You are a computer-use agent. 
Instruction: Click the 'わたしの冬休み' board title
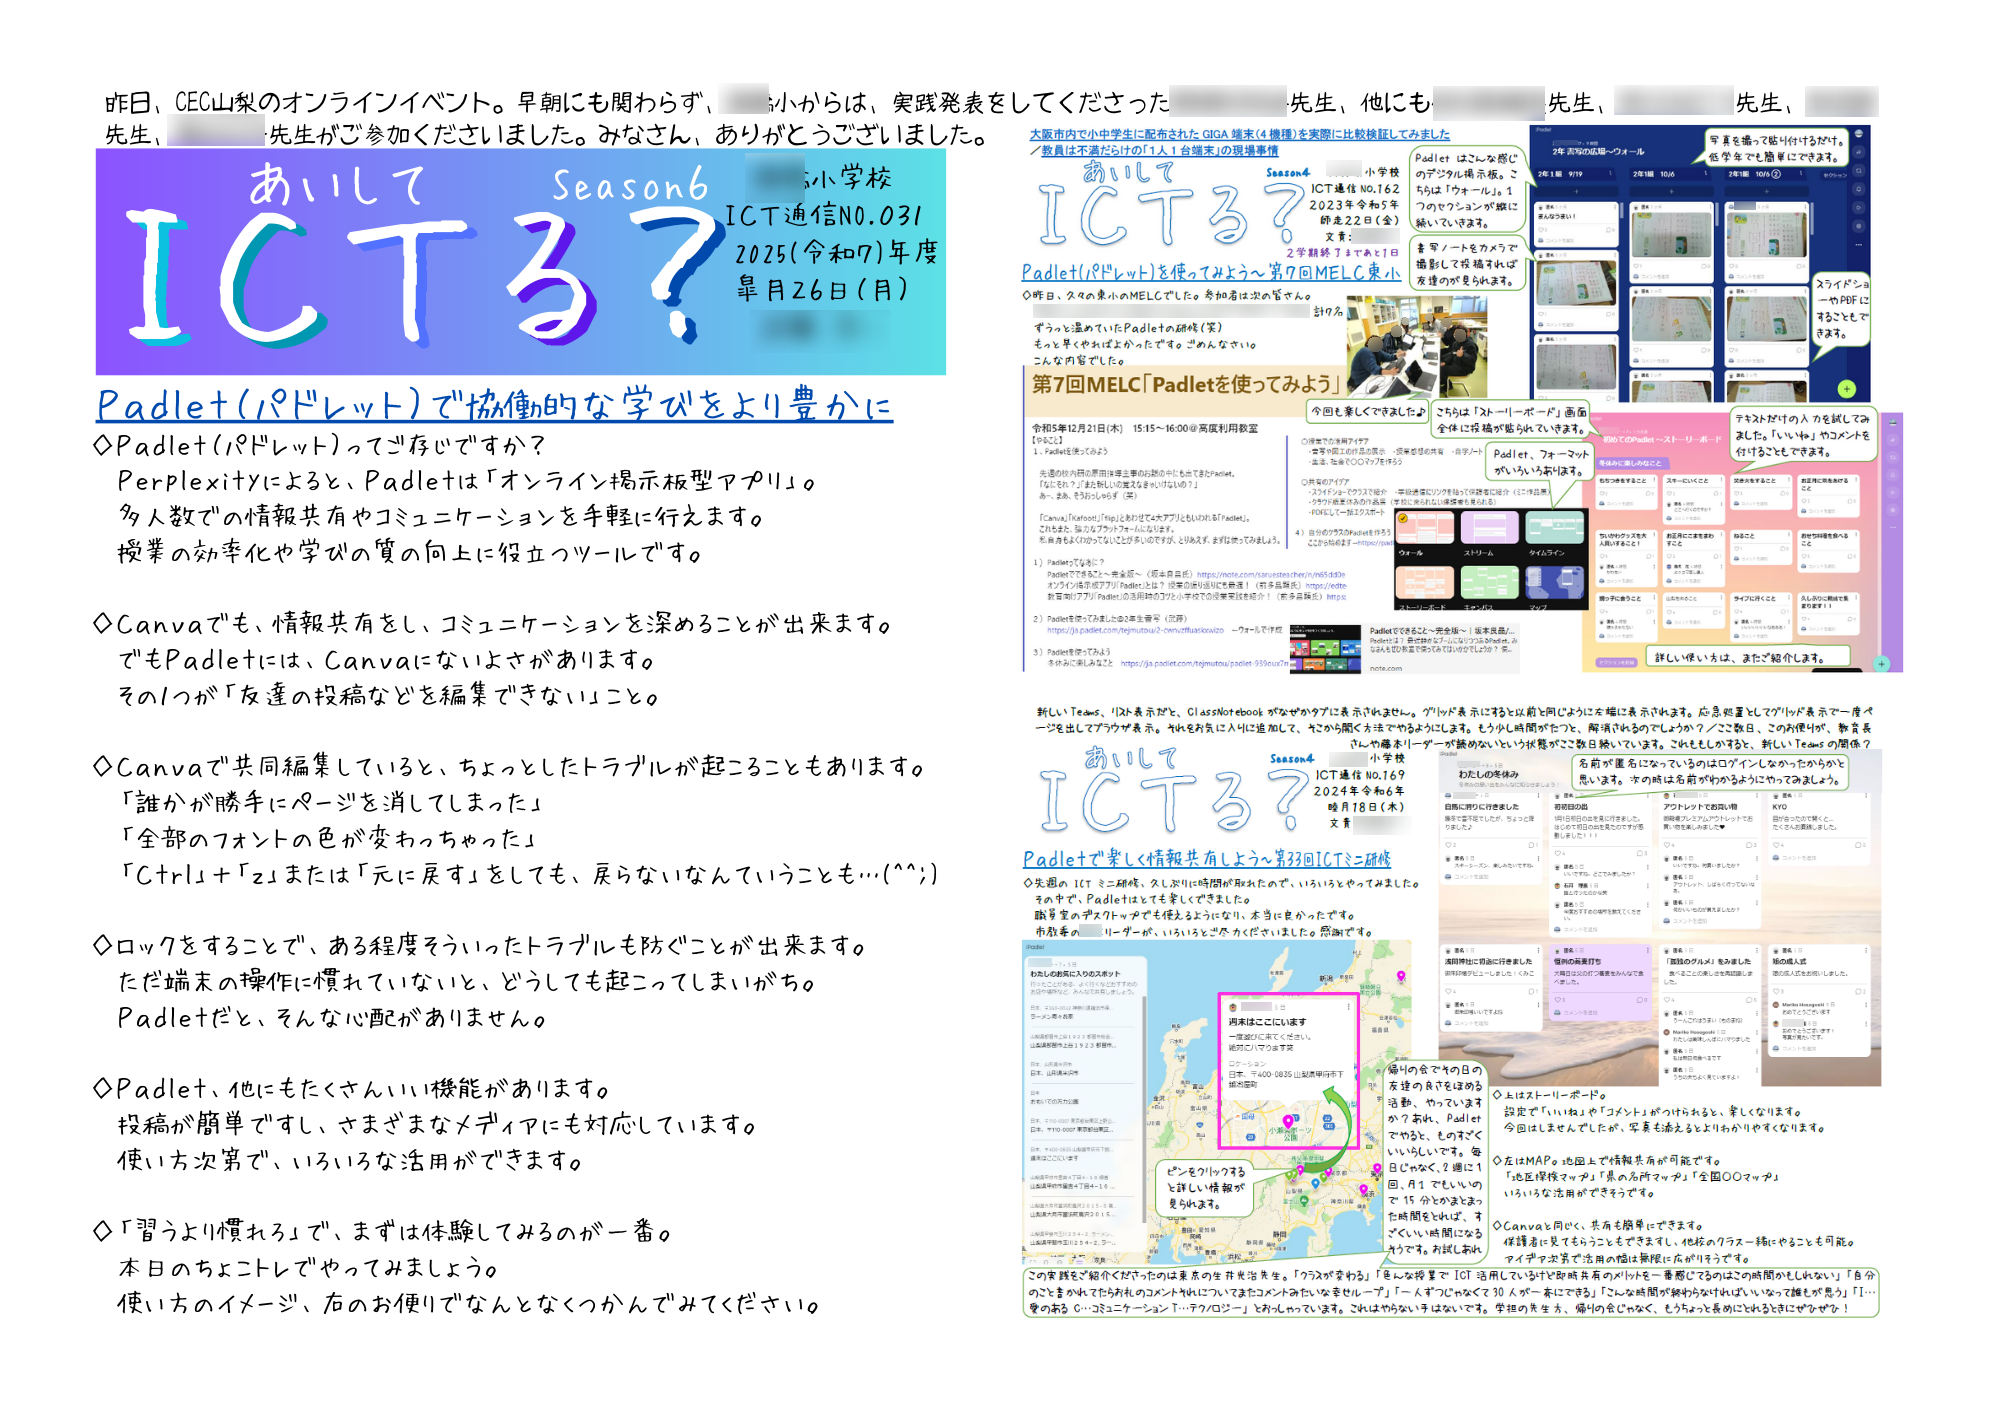tap(1488, 774)
